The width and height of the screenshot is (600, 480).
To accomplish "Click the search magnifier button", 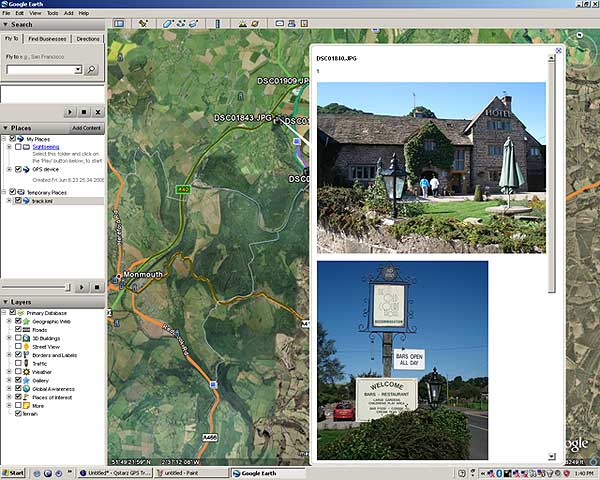I will (x=91, y=70).
